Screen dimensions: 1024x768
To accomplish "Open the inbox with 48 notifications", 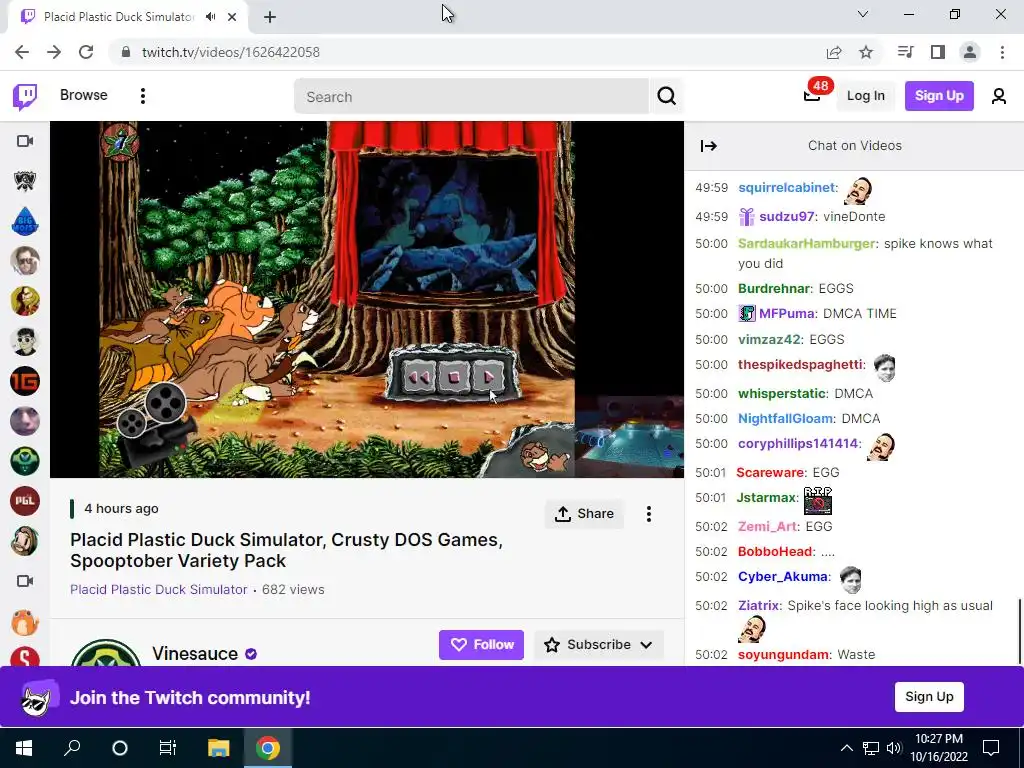I will [812, 95].
